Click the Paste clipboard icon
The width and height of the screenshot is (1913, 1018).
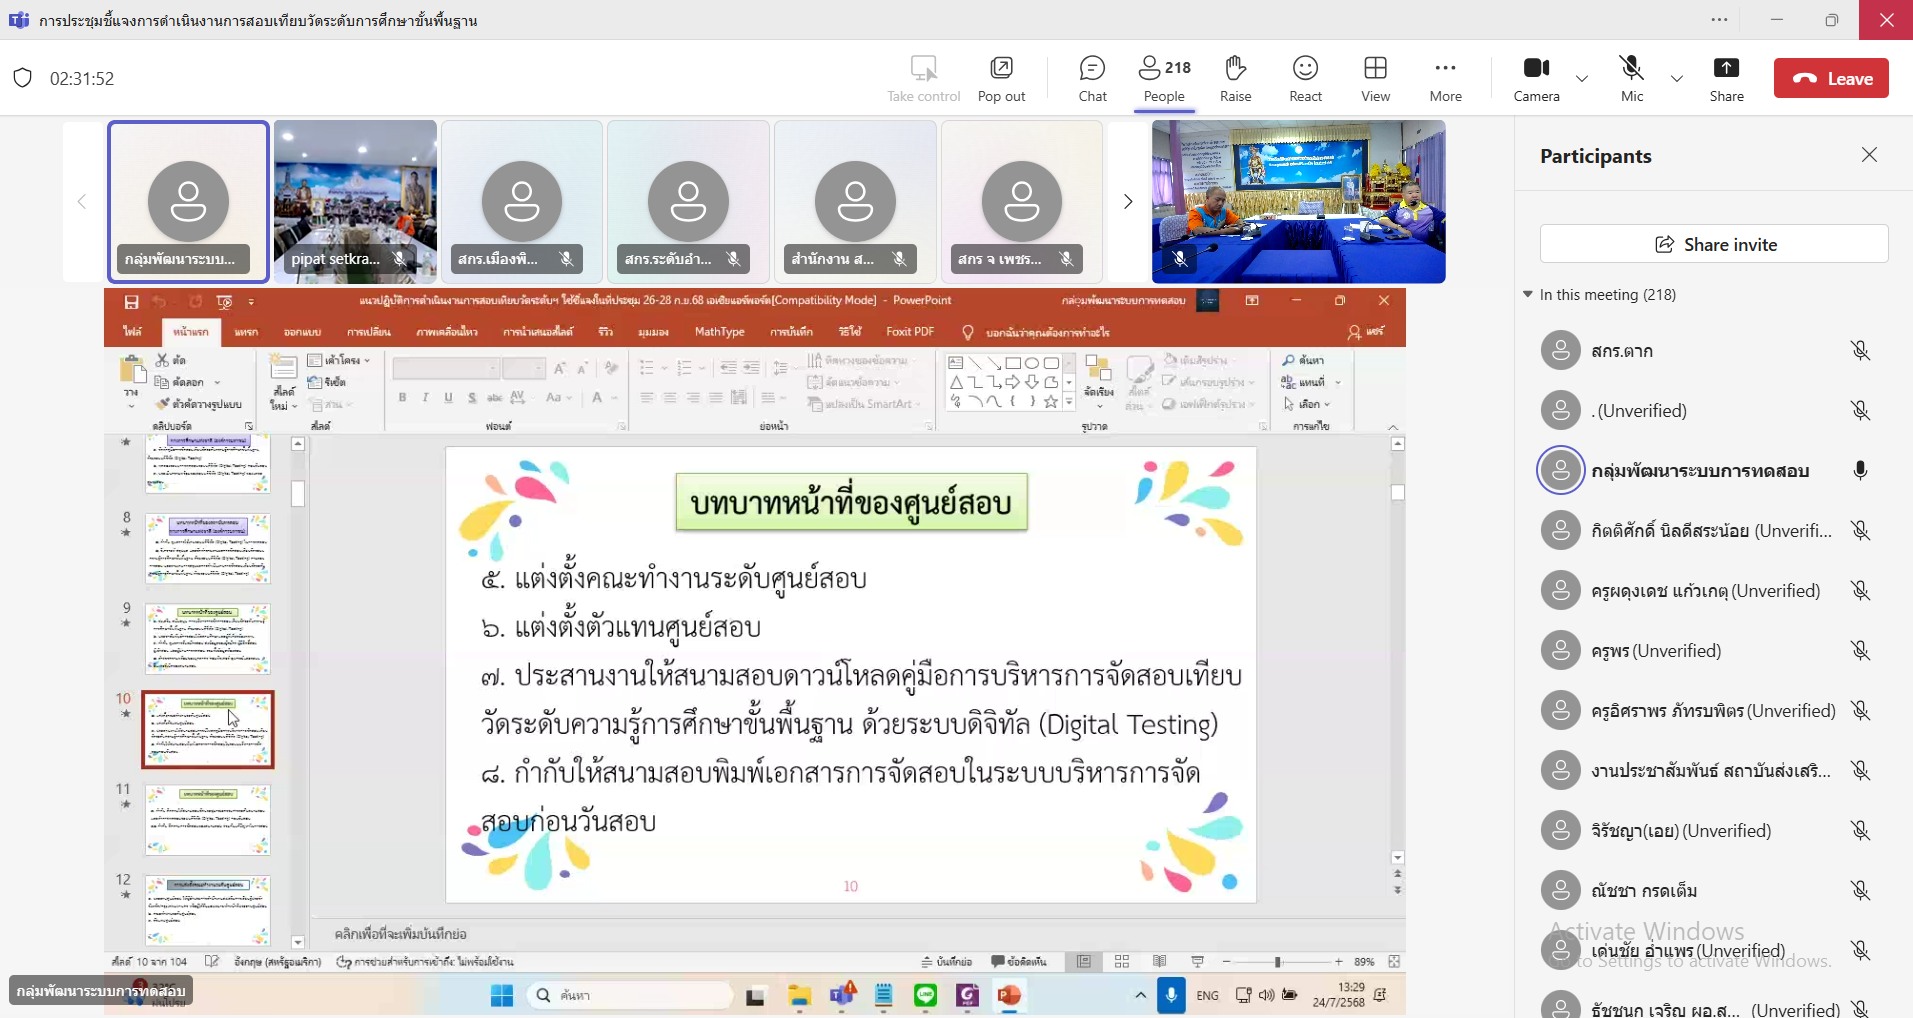point(132,372)
